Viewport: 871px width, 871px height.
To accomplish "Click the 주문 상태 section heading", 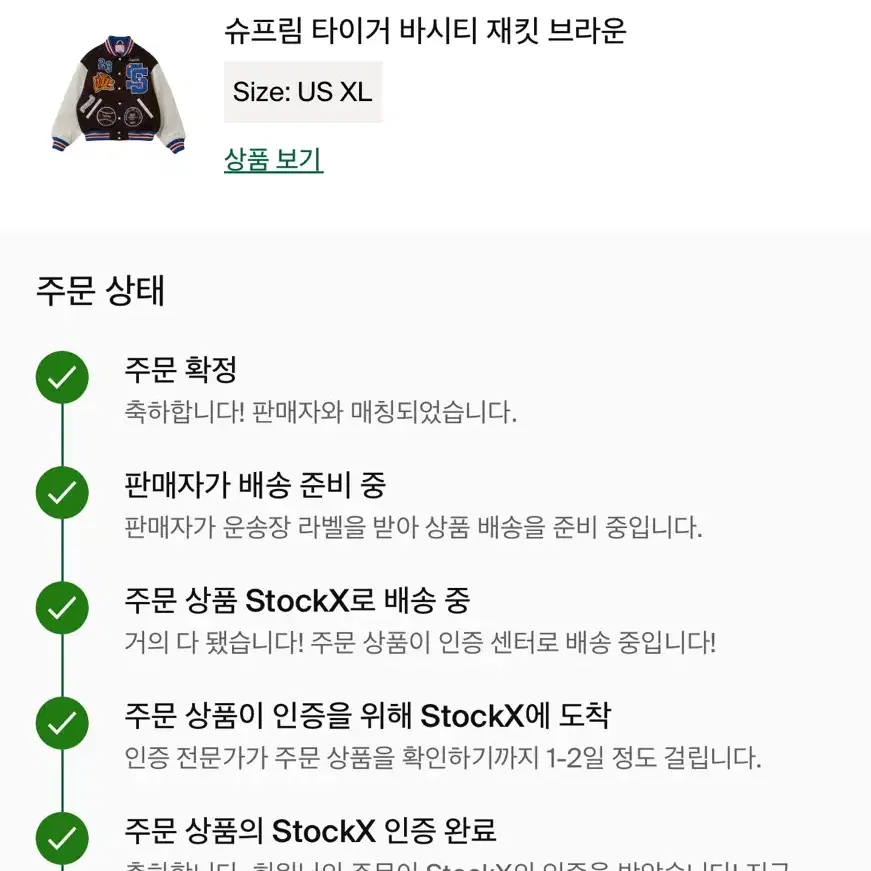I will pos(101,290).
